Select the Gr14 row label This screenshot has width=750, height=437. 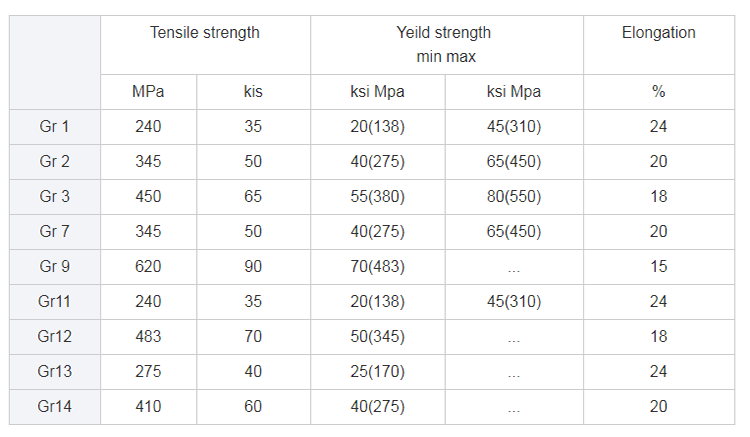click(54, 407)
